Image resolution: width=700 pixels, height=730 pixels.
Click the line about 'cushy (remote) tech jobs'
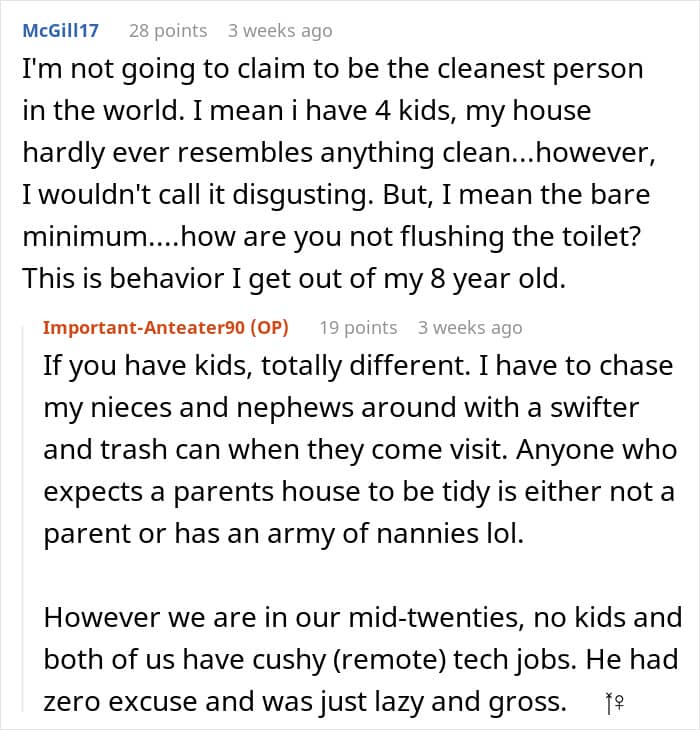point(361,660)
